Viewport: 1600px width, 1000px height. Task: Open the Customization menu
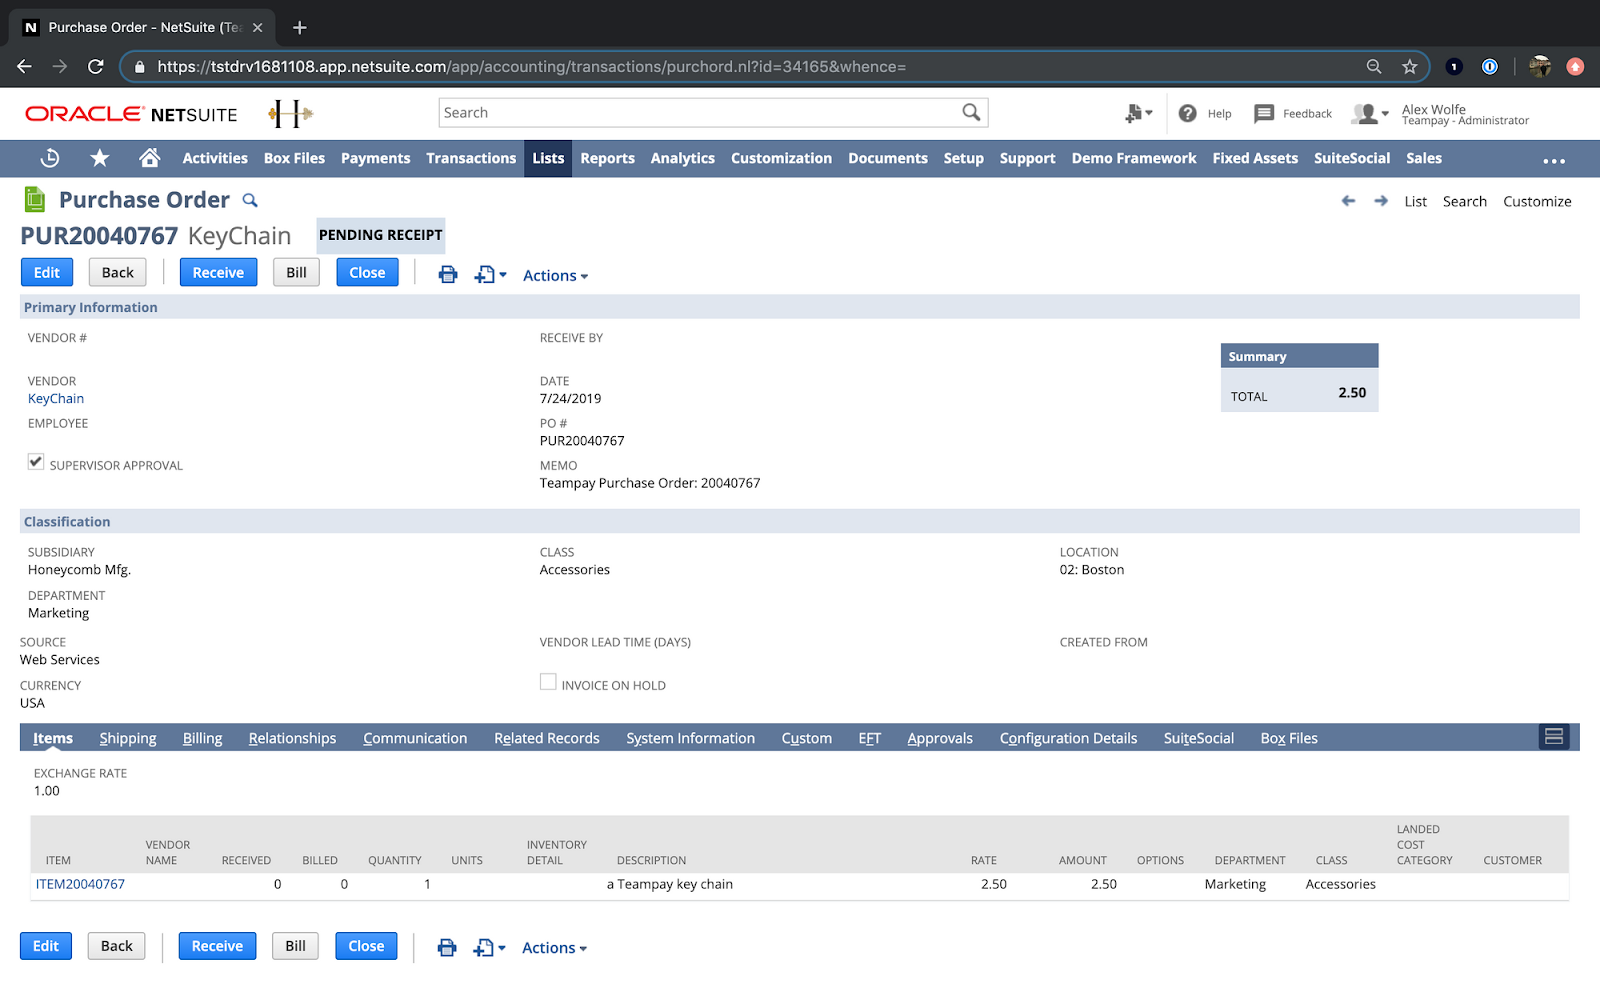[781, 158]
